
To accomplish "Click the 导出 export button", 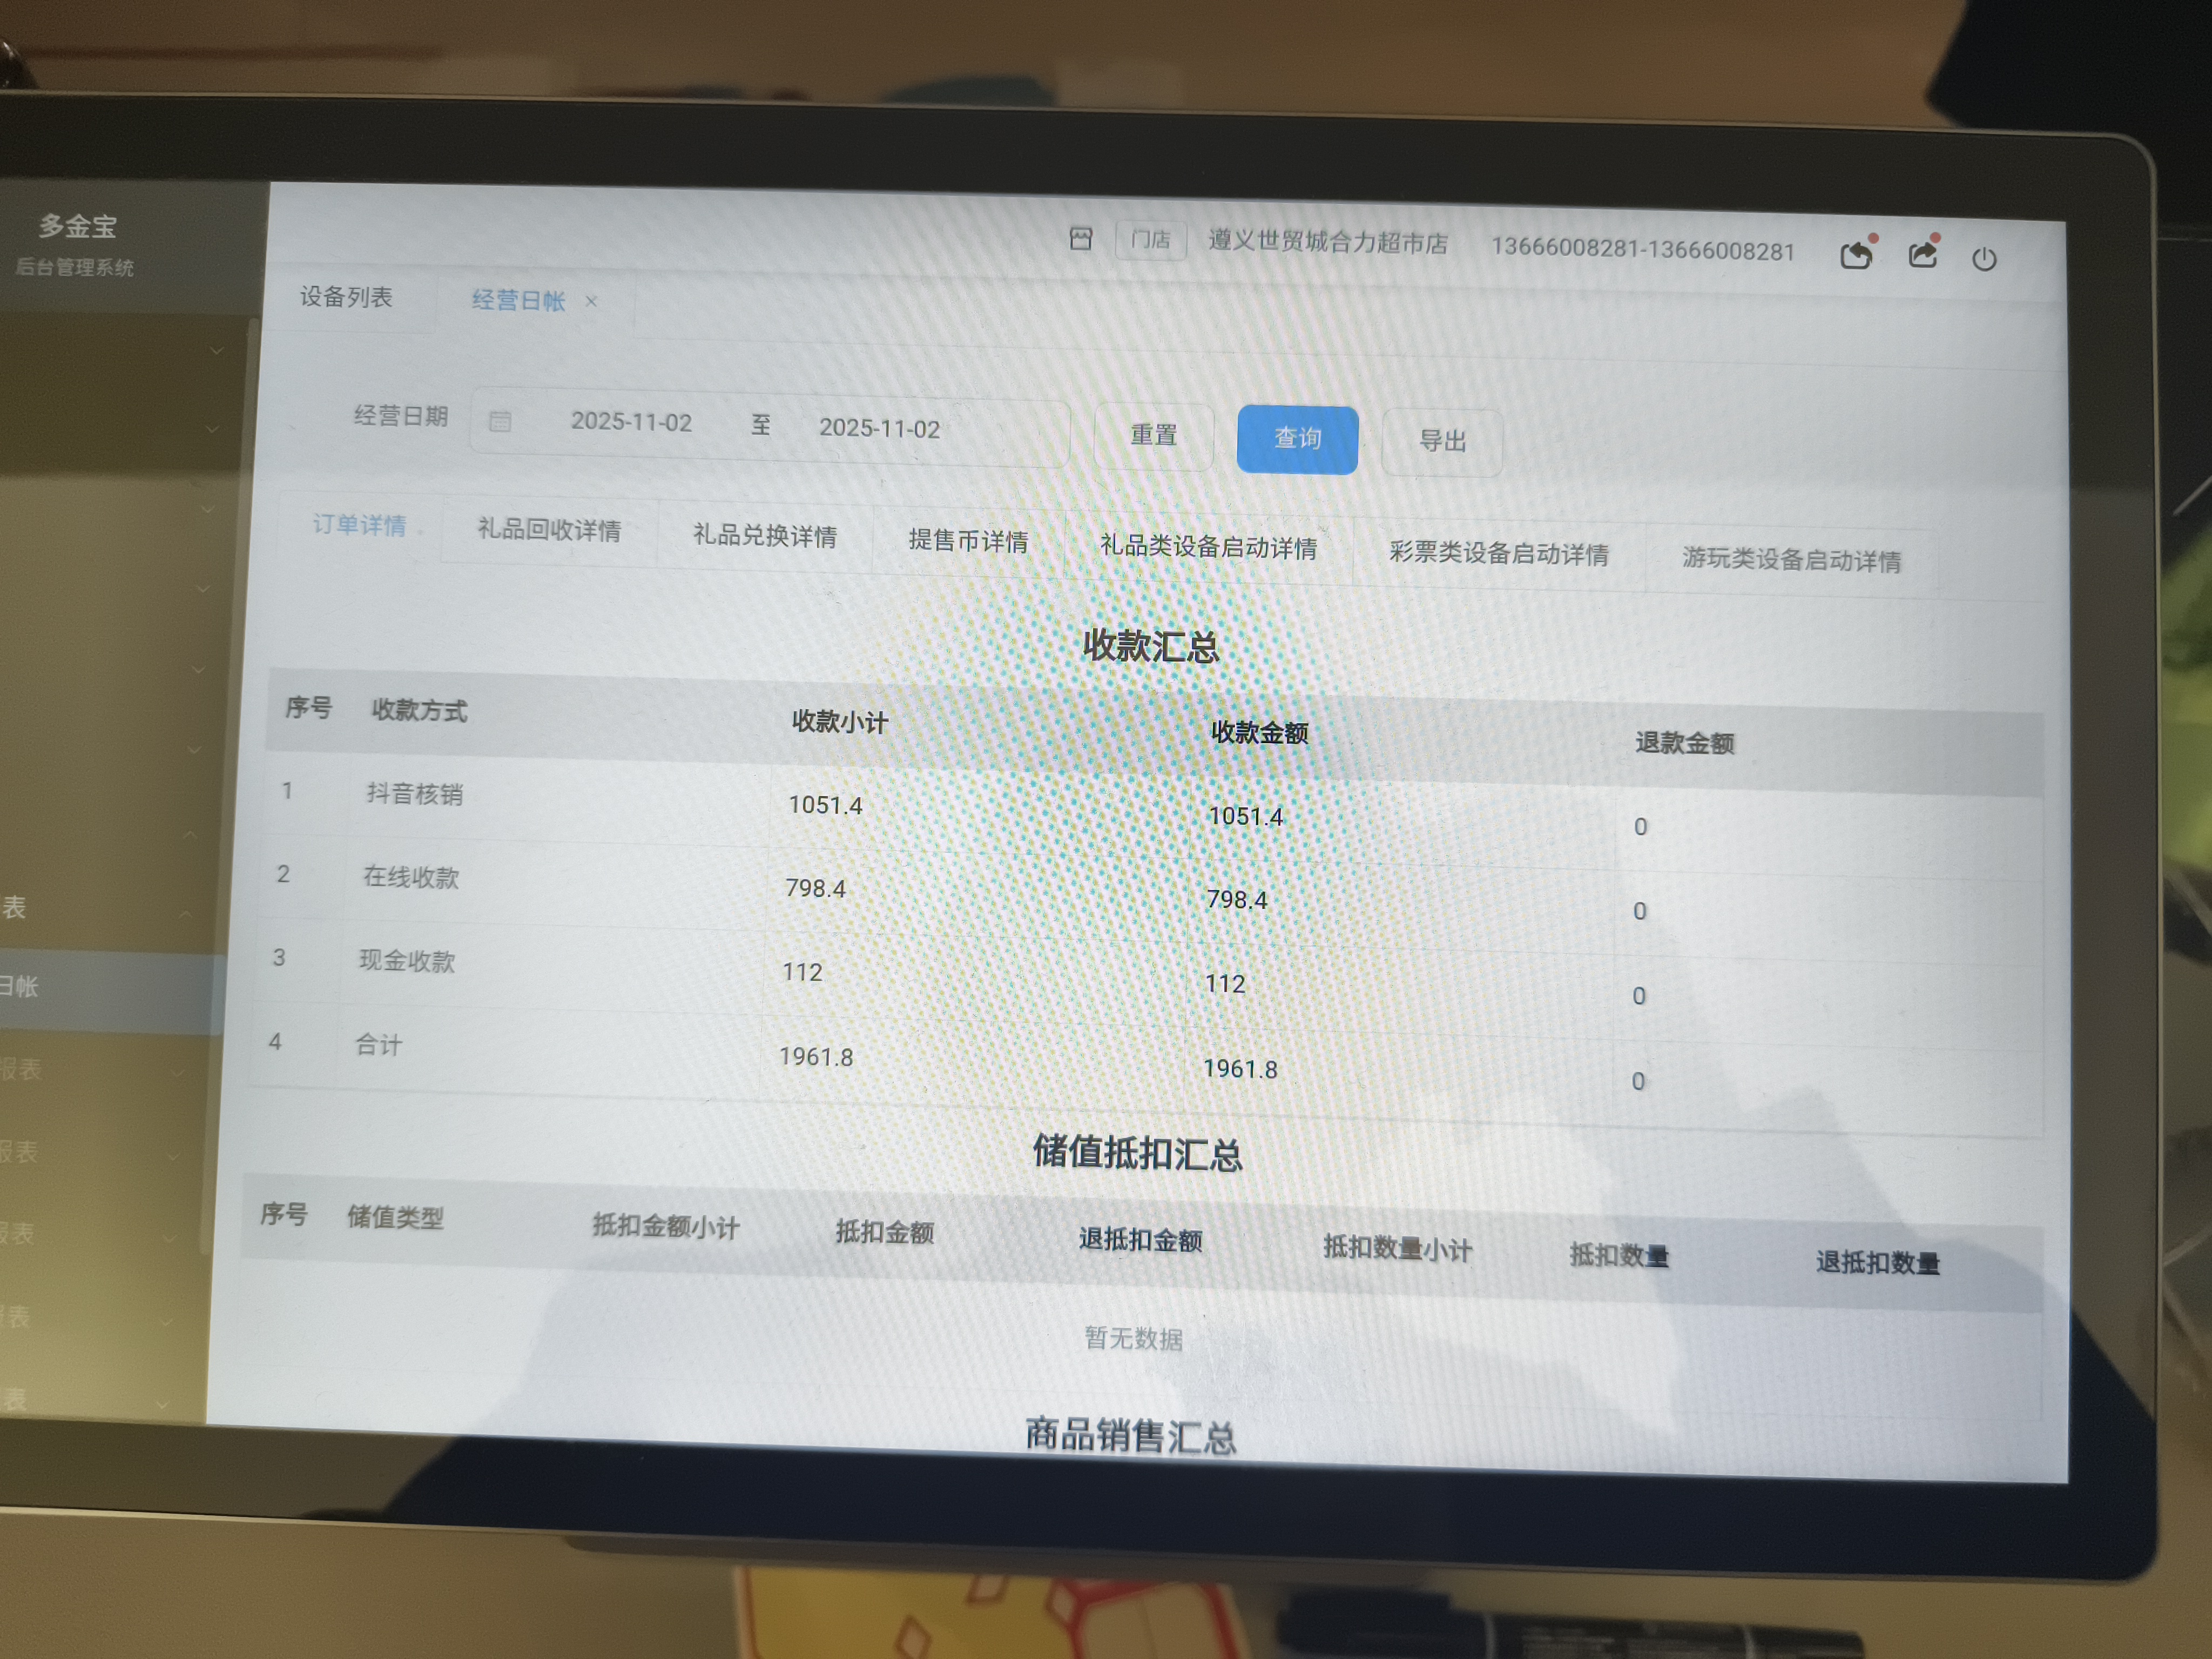I will (x=1442, y=441).
